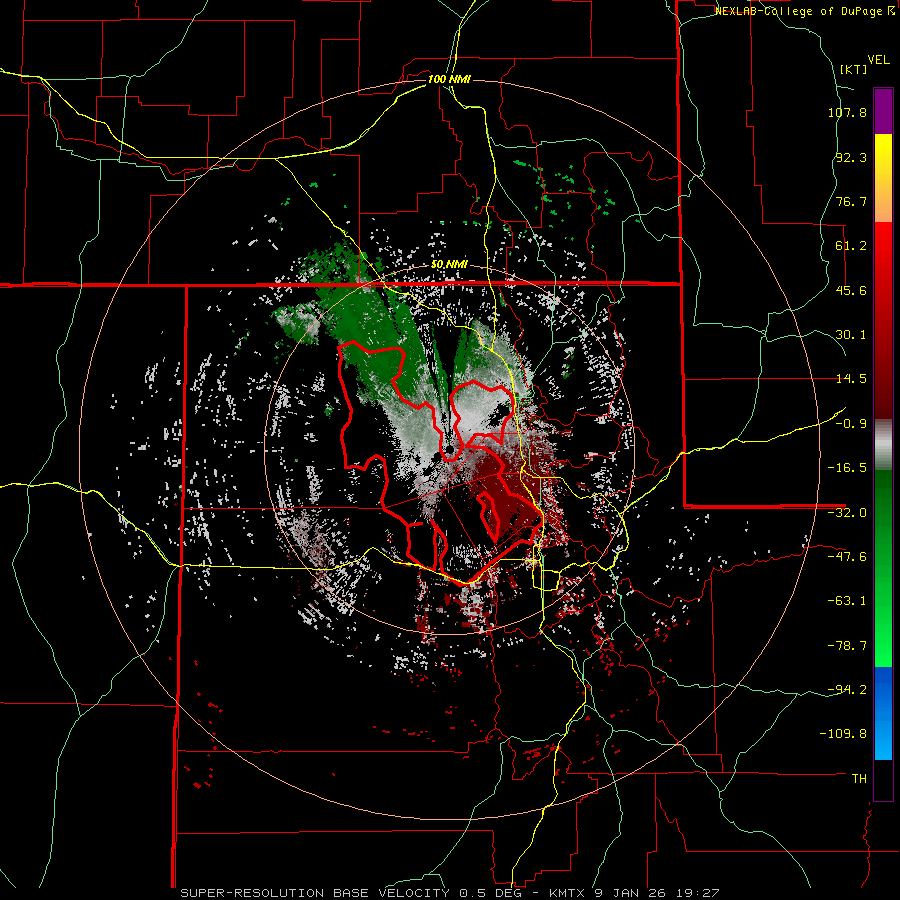This screenshot has height=900, width=900.
Task: Click the 45.6 velocity scale value
Action: tap(851, 290)
